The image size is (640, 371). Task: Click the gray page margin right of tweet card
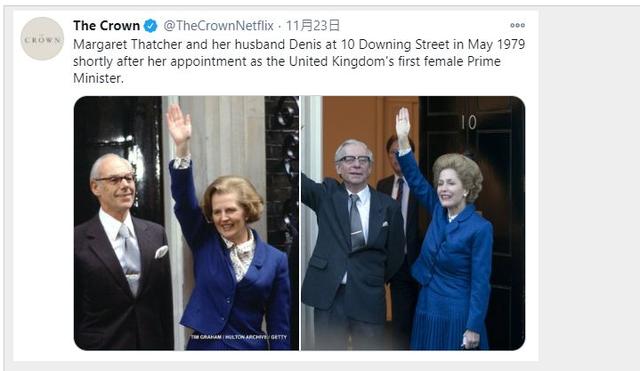point(588,186)
